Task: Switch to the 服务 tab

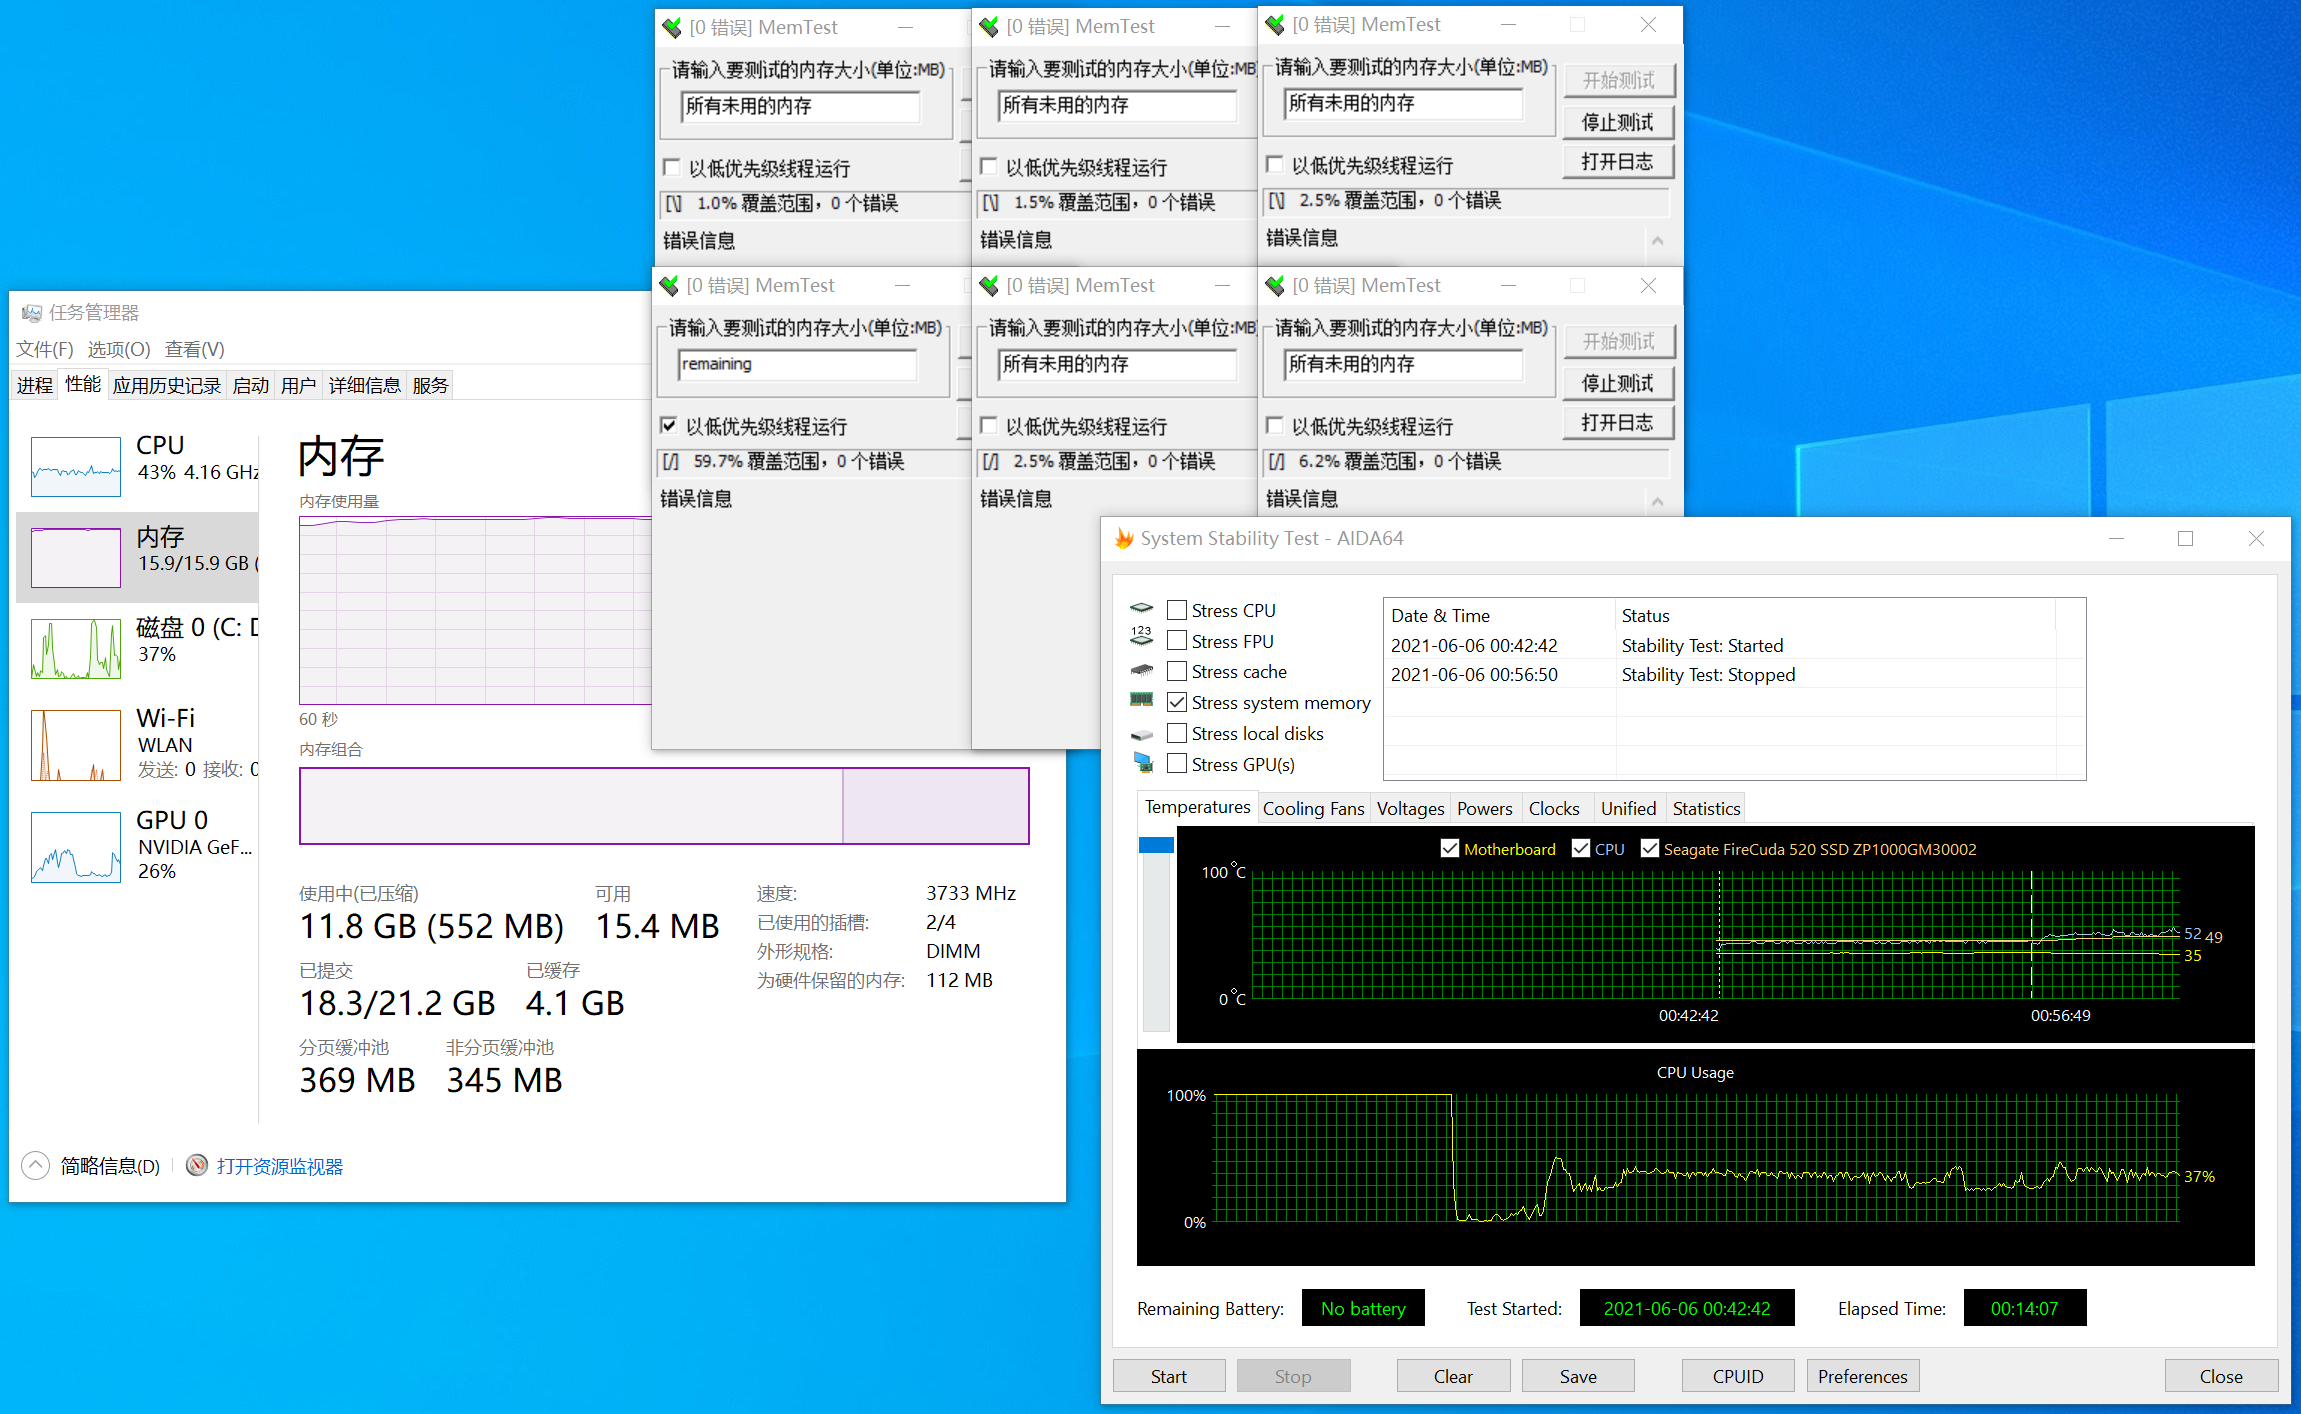Action: 430,386
